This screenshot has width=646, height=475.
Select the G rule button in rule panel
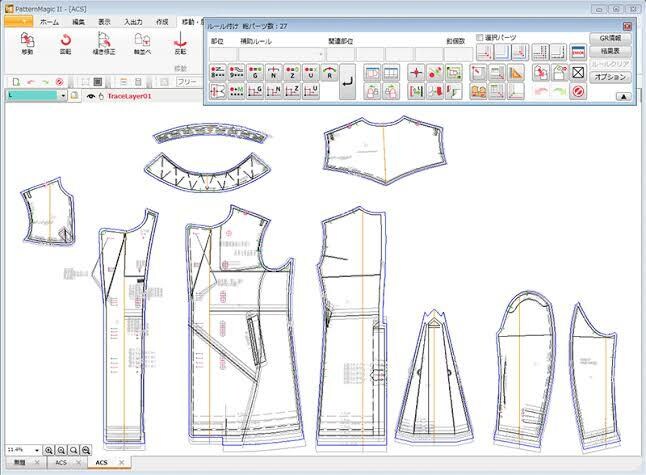tap(255, 73)
